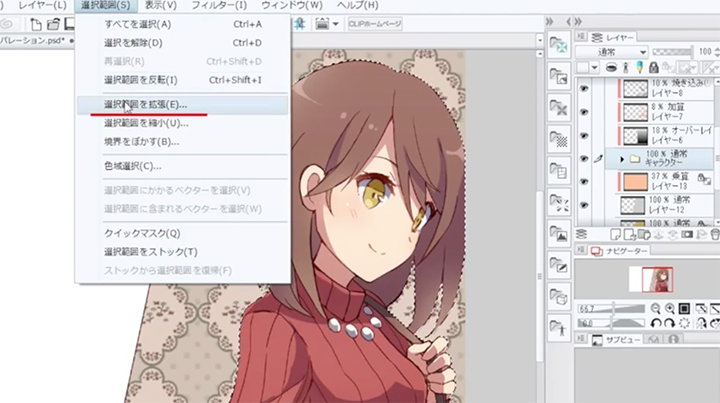Choose 境界をぼかす(B)... menu entry
Viewport: 720px width, 403px height.
pyautogui.click(x=183, y=142)
